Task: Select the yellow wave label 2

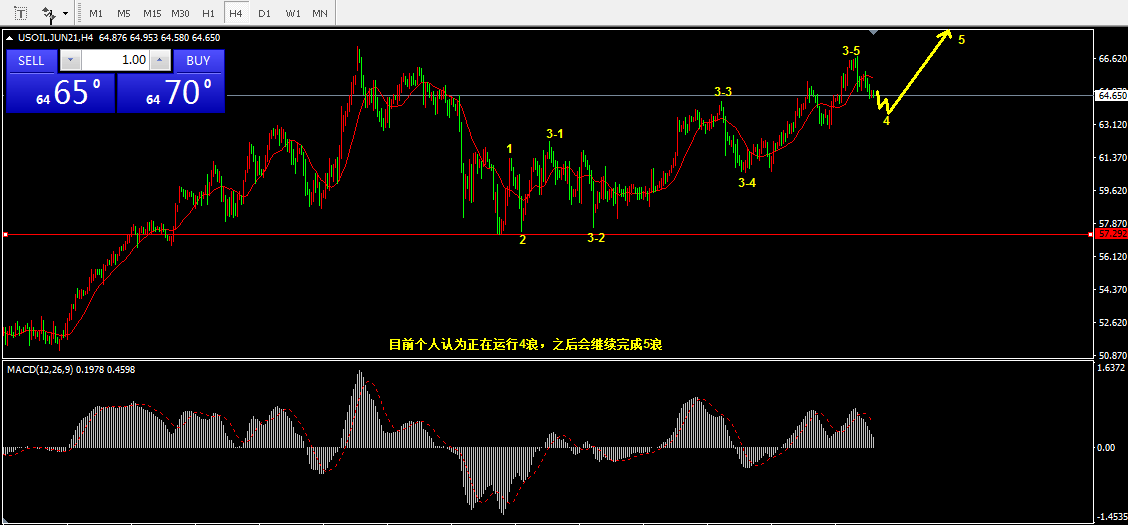Action: click(522, 240)
